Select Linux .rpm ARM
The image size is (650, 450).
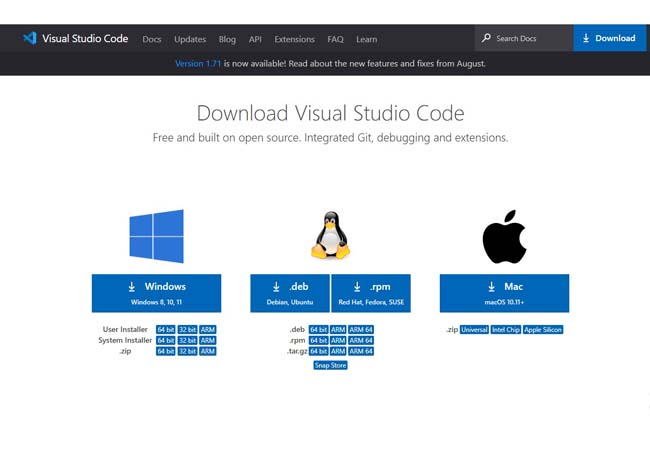pos(338,340)
